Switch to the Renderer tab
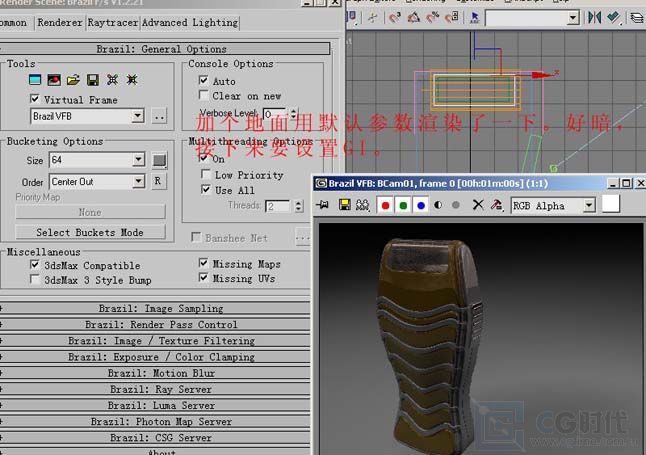The height and width of the screenshot is (455, 646). (x=60, y=22)
